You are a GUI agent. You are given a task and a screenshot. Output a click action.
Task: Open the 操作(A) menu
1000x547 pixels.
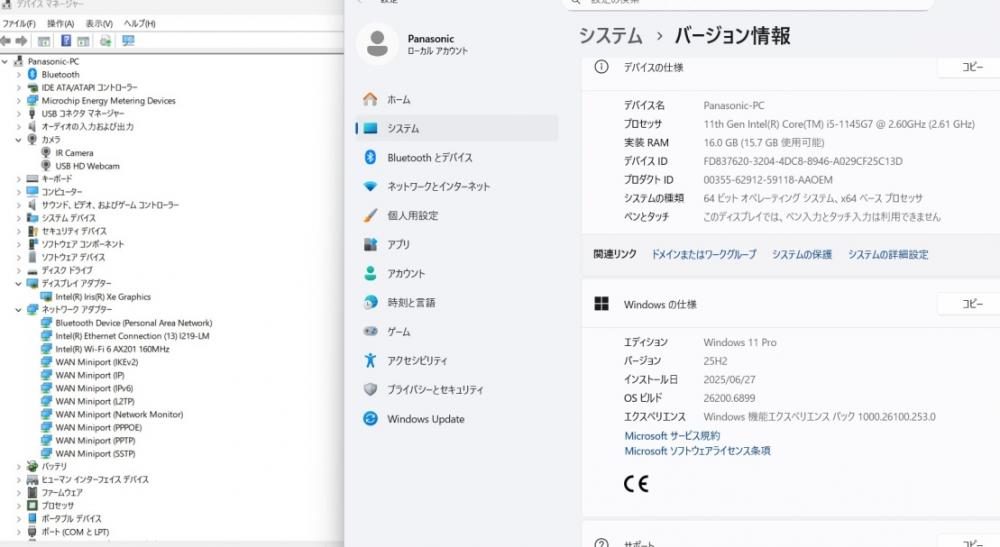point(60,24)
